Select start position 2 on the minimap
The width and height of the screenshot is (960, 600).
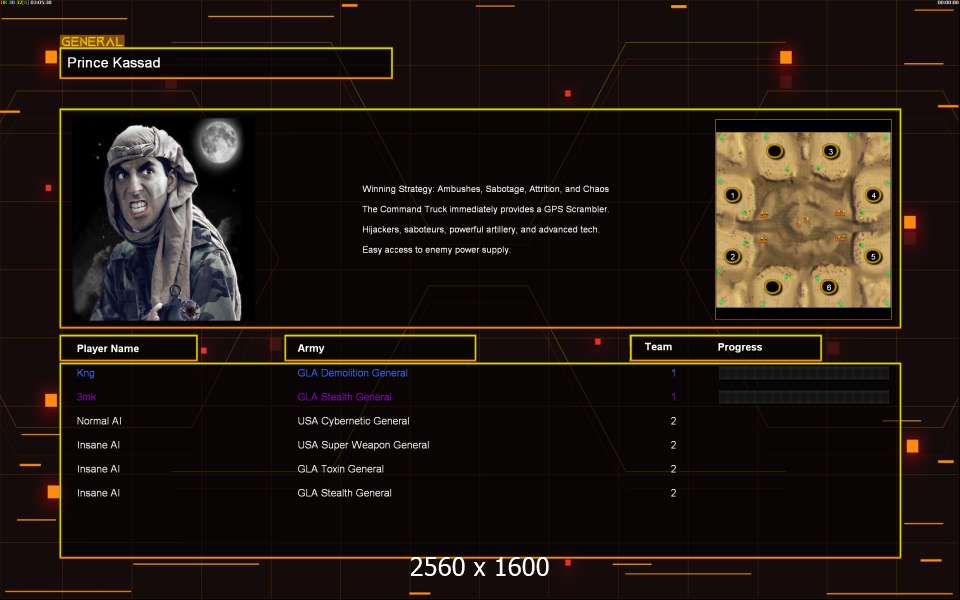[733, 257]
